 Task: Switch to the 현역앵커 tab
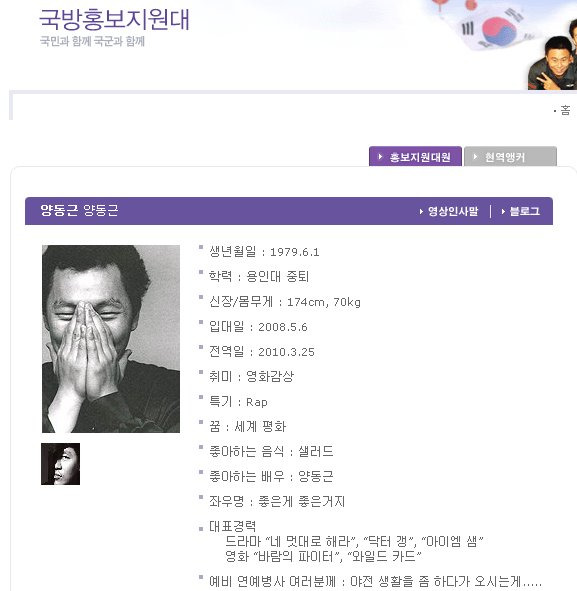tap(510, 156)
